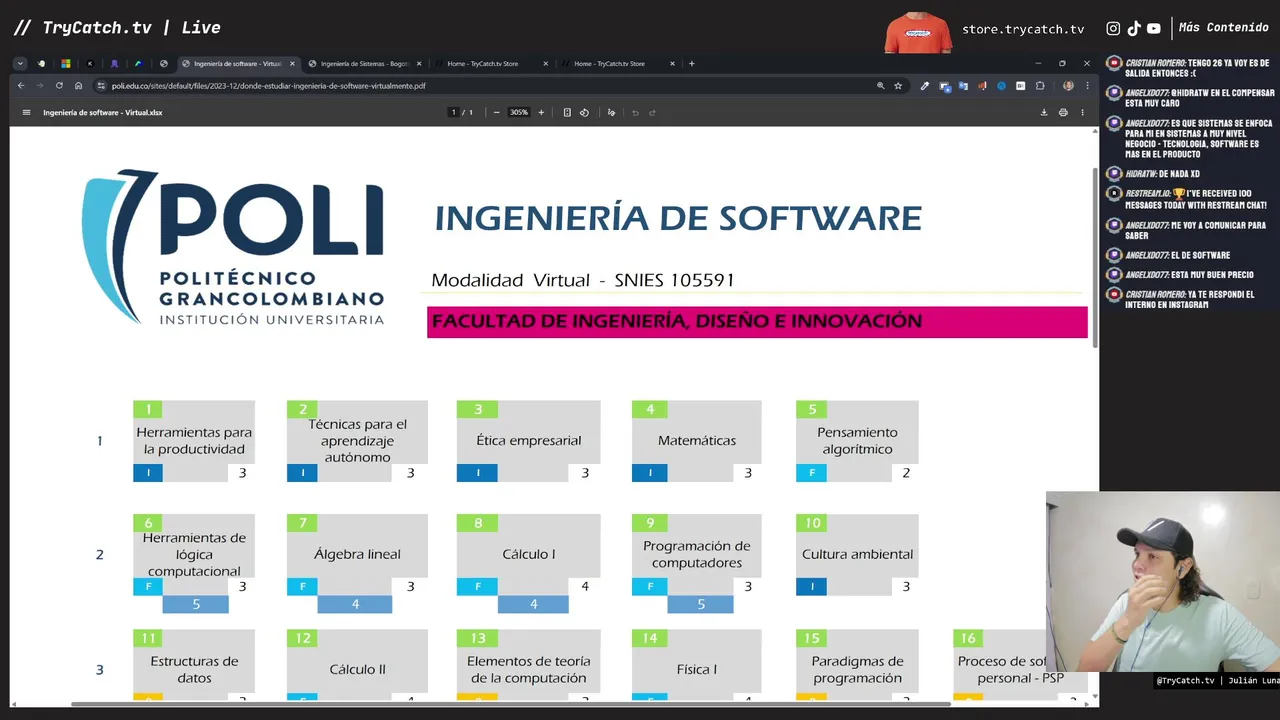Switch to Ingeniería de Sistemas - Bogotá tab
Viewport: 1280px width, 720px height.
(x=364, y=63)
